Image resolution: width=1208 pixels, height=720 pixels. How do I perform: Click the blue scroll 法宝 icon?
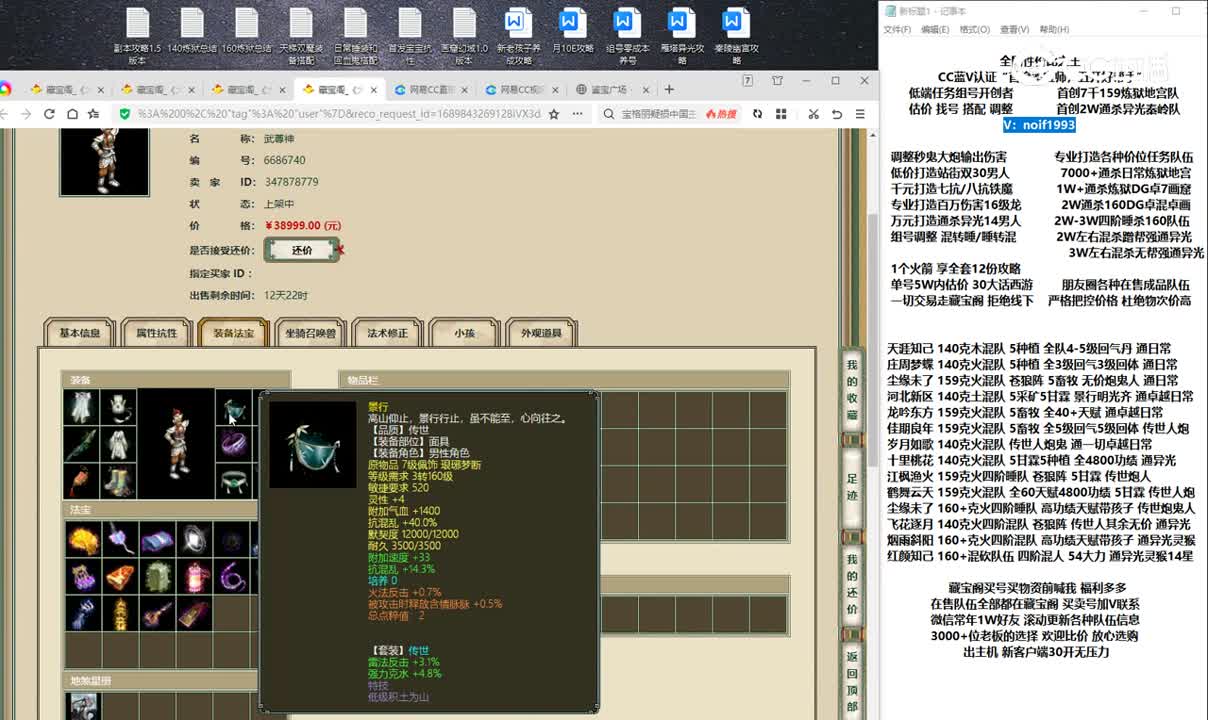(157, 540)
